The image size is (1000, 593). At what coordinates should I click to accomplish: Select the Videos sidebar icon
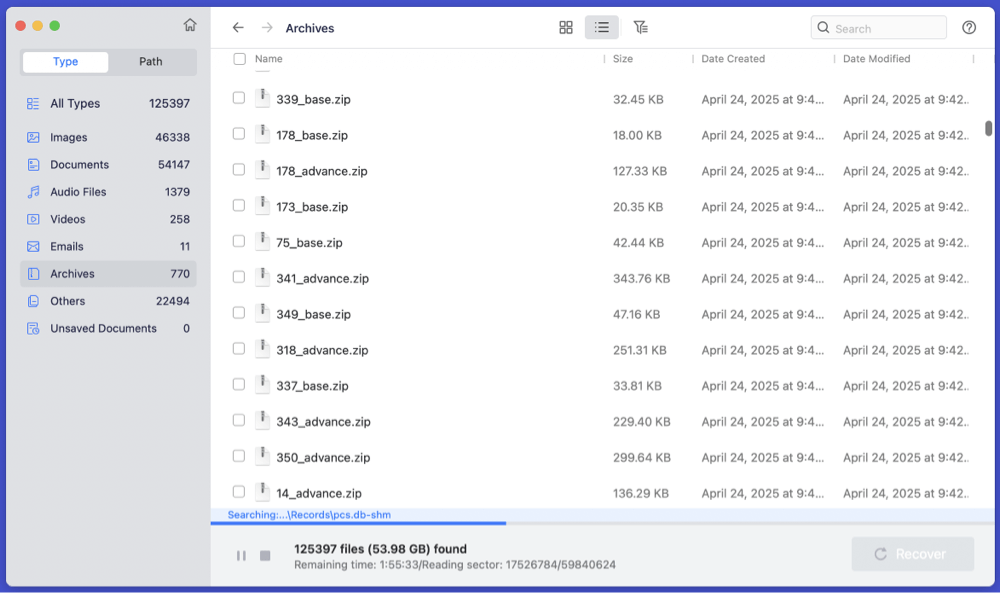click(33, 218)
